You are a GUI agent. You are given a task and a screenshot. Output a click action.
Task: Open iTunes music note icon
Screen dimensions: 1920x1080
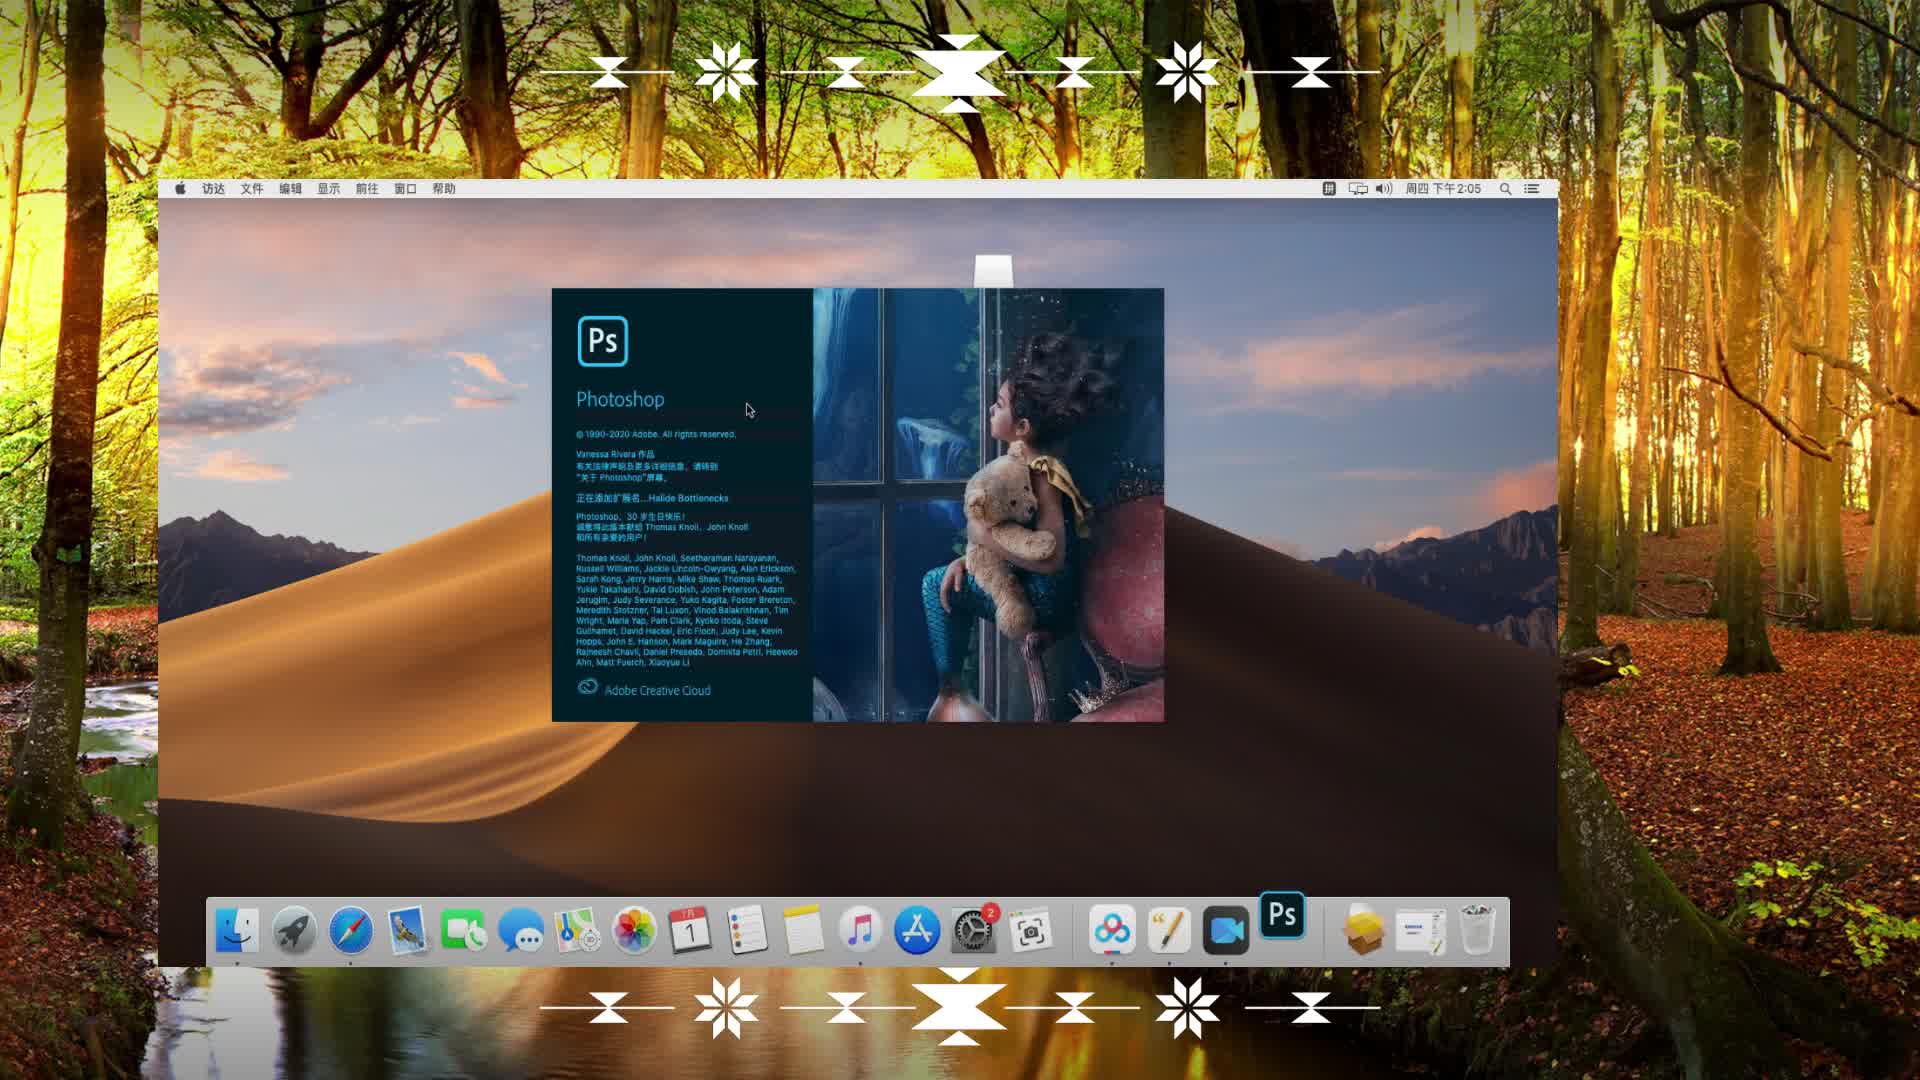(860, 931)
